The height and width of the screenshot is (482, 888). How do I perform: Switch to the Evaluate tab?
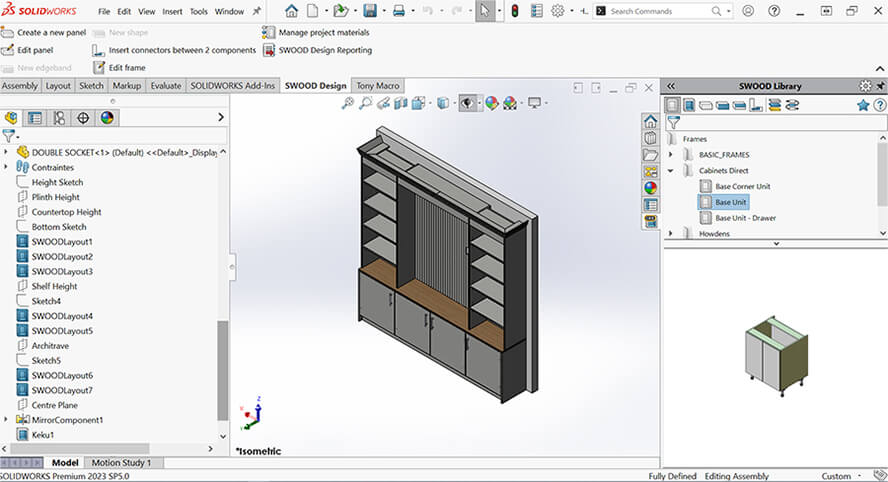coord(165,86)
